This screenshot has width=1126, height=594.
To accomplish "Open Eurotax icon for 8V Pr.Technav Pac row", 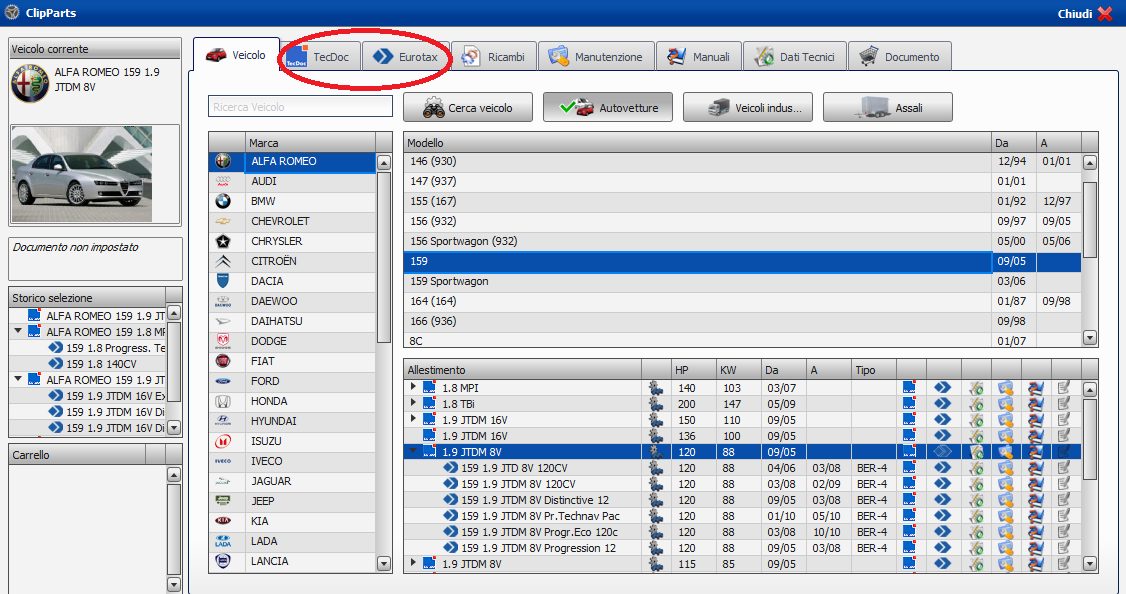I will (942, 516).
